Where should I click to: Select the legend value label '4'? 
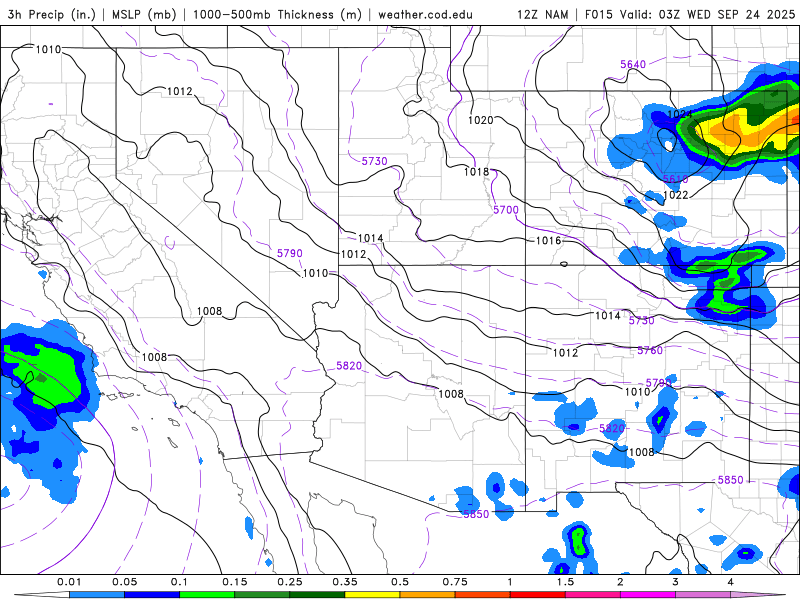point(730,582)
